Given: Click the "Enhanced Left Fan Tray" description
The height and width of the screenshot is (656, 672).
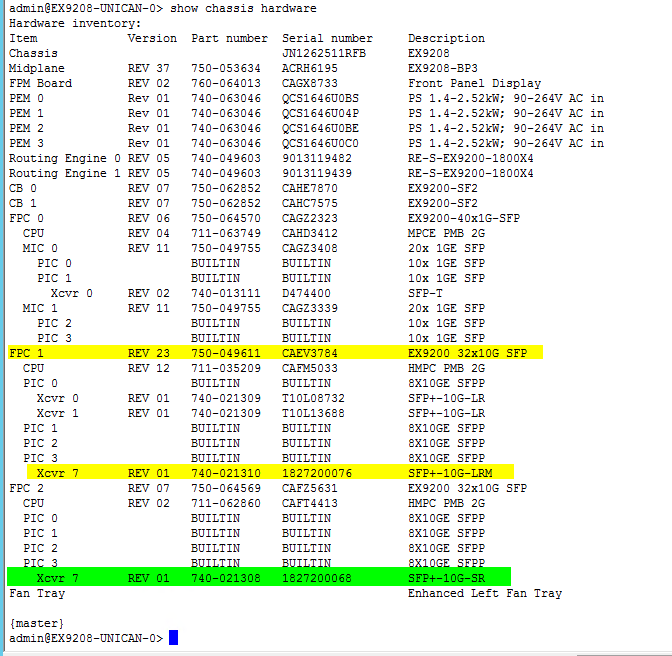Looking at the screenshot, I should point(484,593).
